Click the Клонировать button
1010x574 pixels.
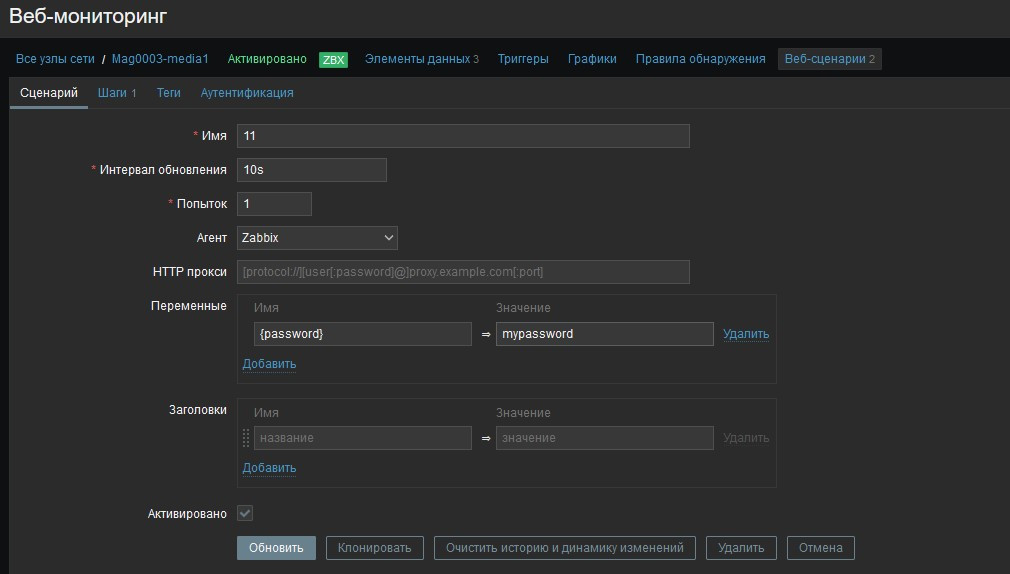[374, 548]
